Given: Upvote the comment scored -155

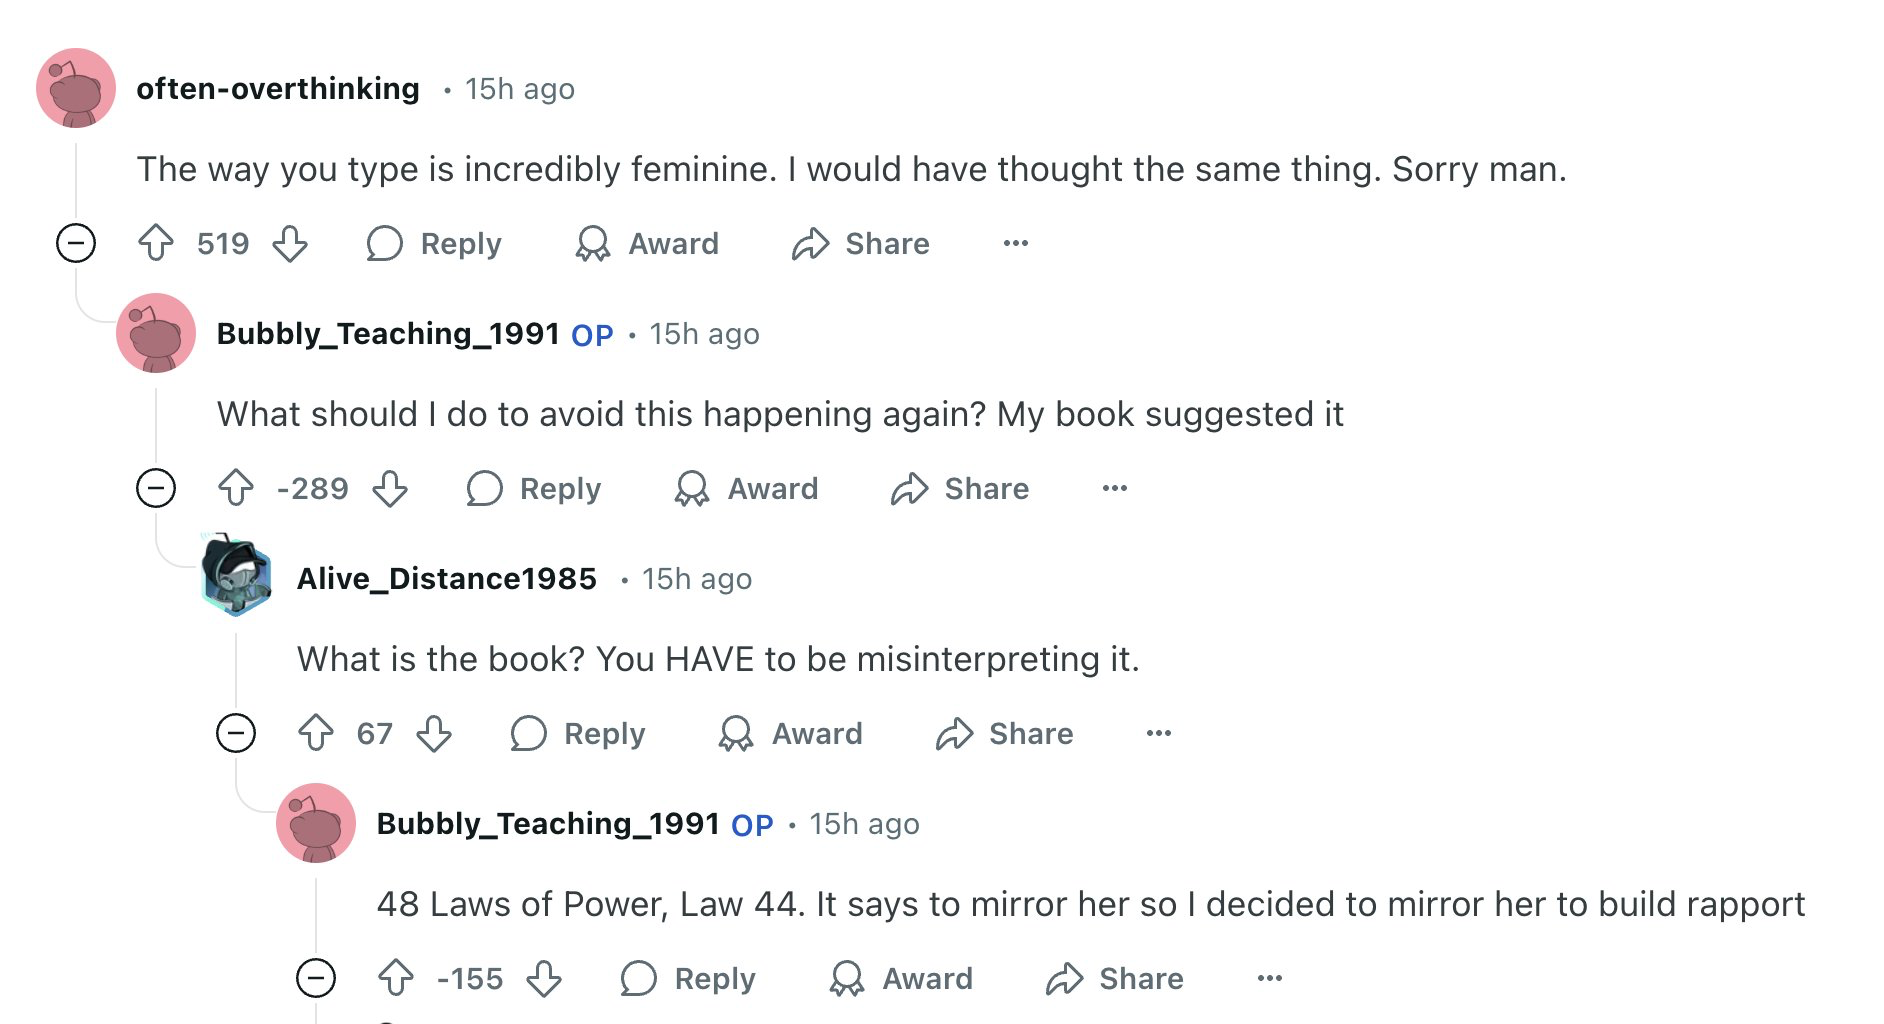Looking at the screenshot, I should (396, 978).
